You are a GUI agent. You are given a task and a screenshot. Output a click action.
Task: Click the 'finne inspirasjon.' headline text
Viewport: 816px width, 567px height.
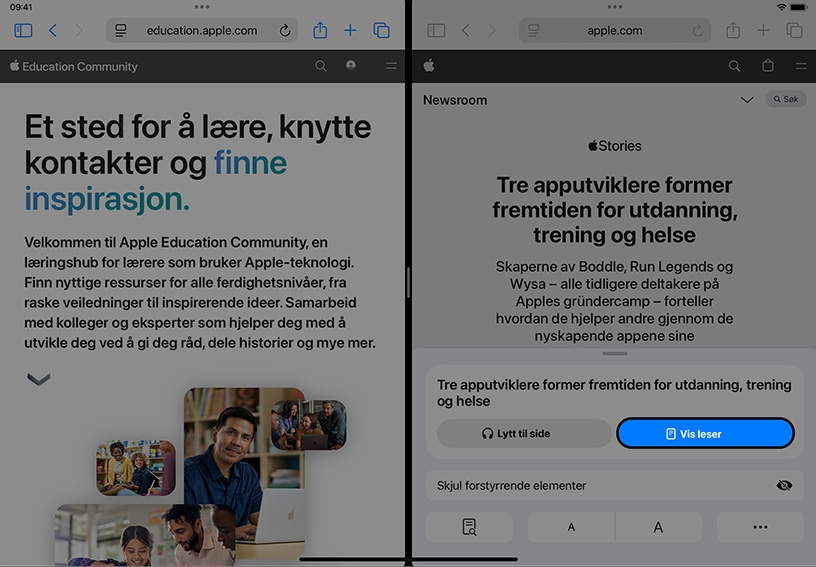pyautogui.click(x=156, y=181)
